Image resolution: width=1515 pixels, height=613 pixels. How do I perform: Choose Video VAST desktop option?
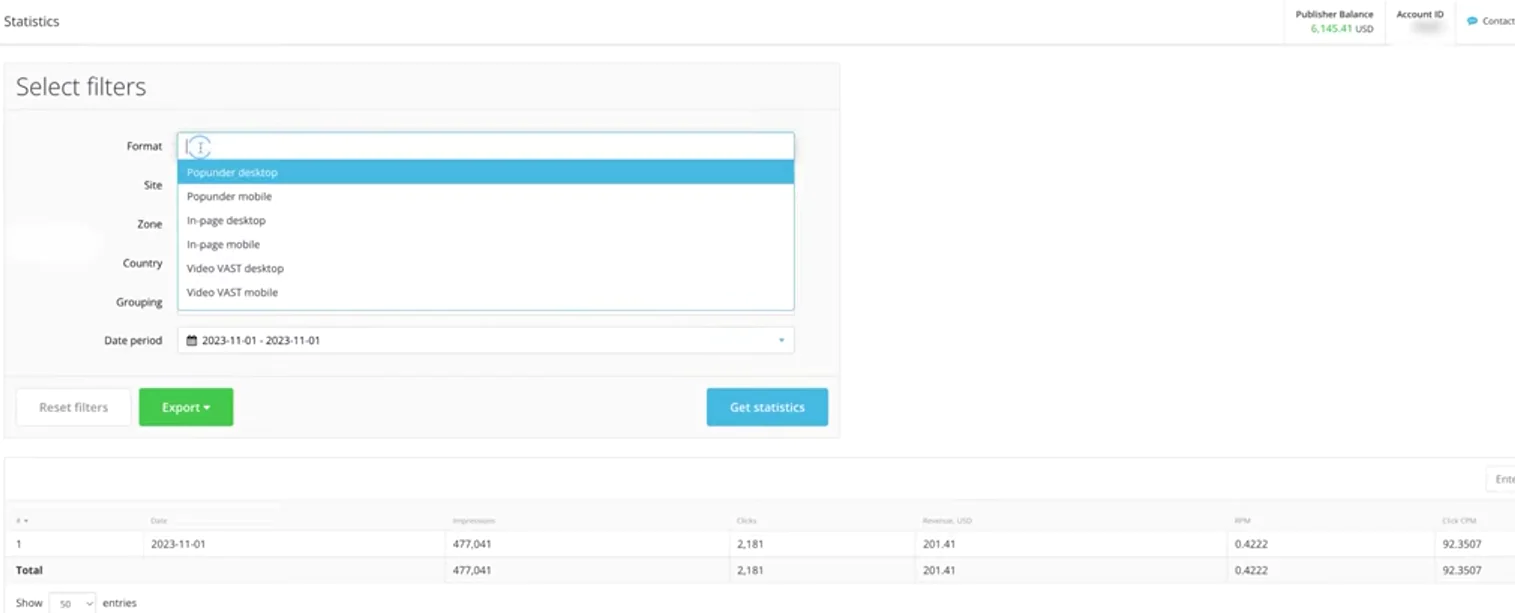pos(235,269)
